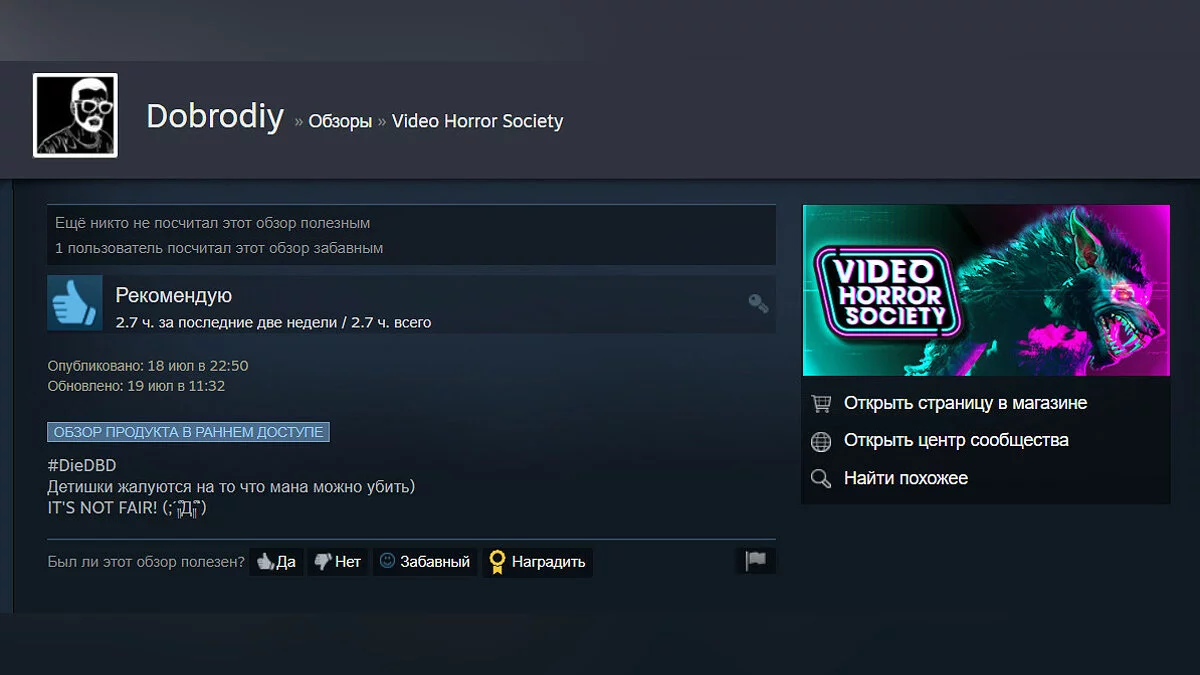Go to Обзоры breadcrumb link
Image resolution: width=1200 pixels, height=675 pixels.
340,121
